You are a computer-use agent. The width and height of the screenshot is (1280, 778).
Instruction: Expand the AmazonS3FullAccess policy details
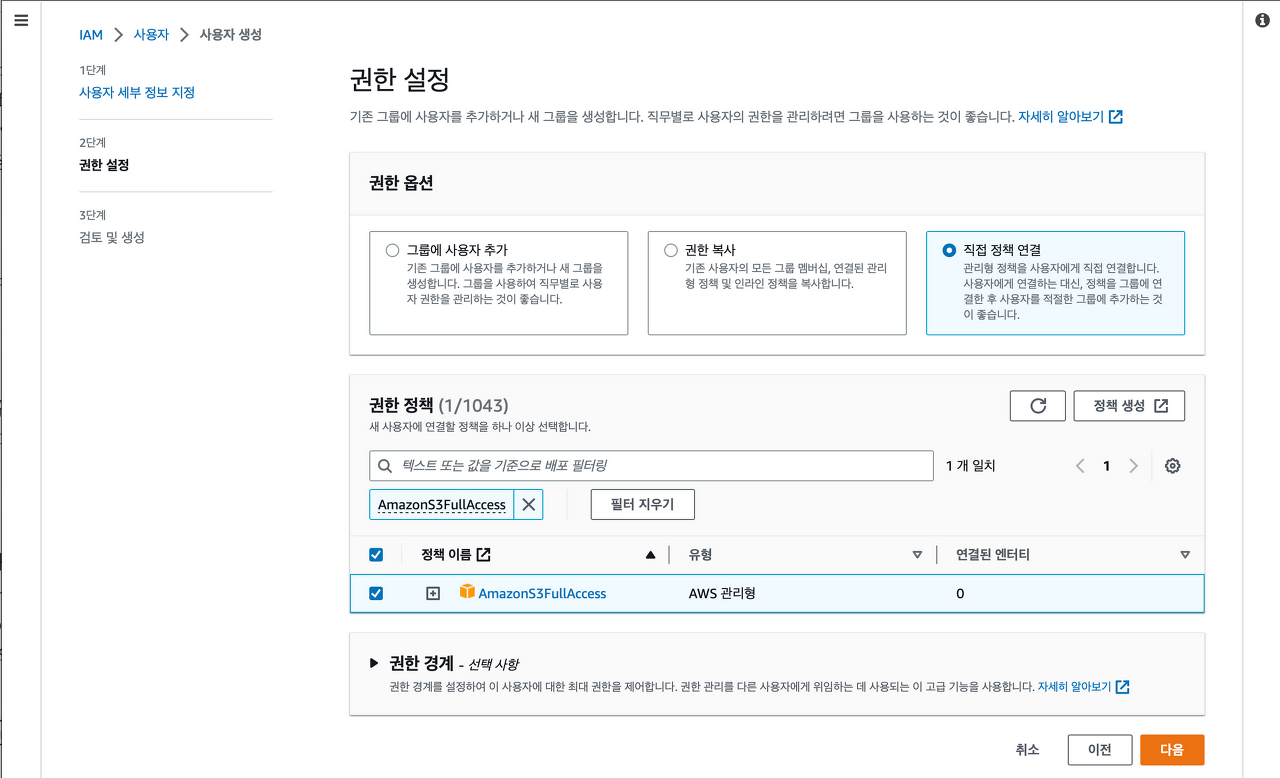pos(433,593)
